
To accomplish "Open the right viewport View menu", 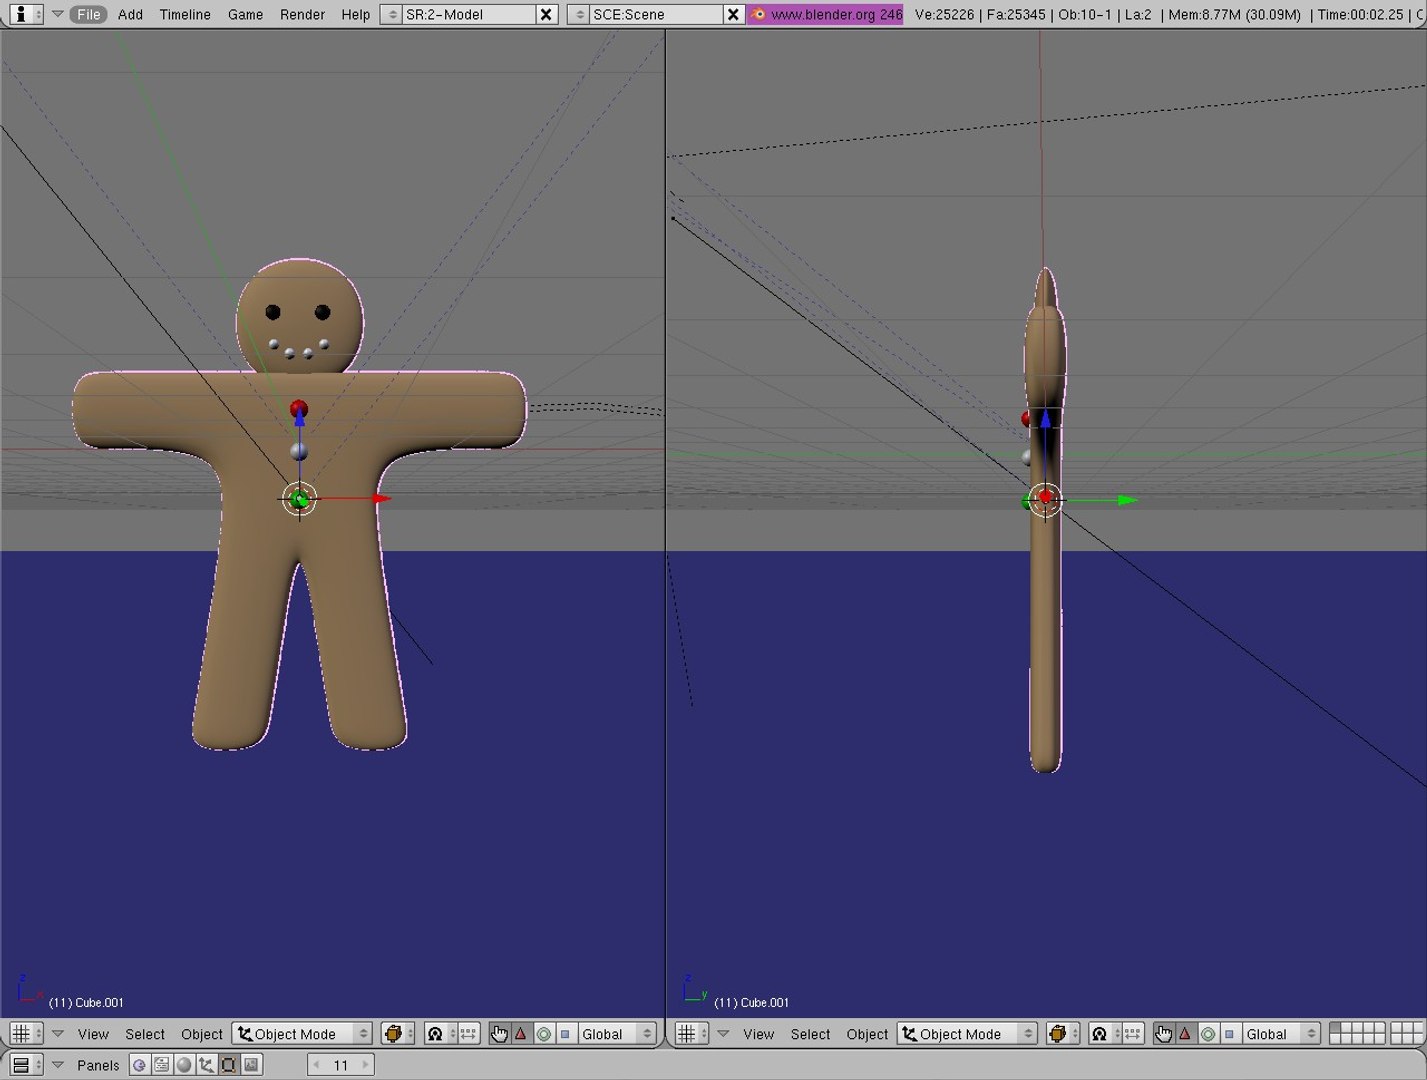I will click(759, 1034).
